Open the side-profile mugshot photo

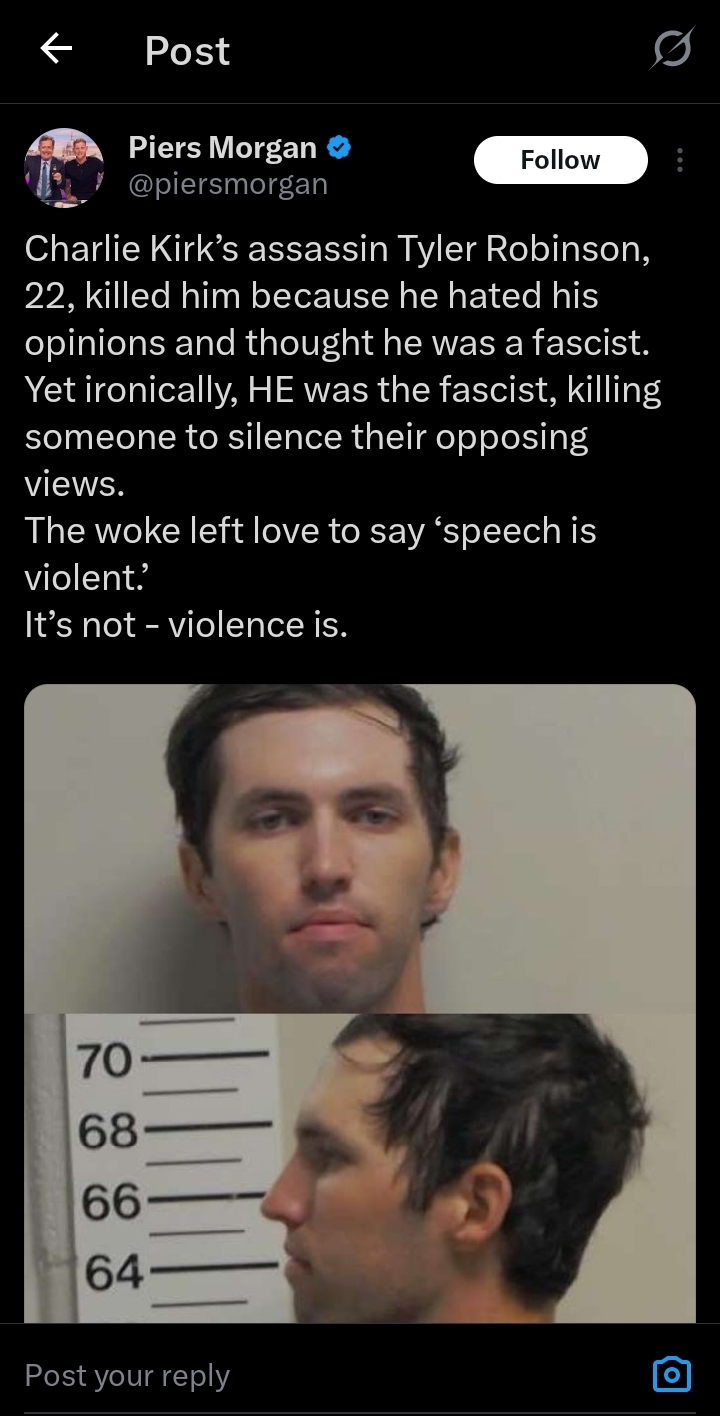(x=360, y=1168)
